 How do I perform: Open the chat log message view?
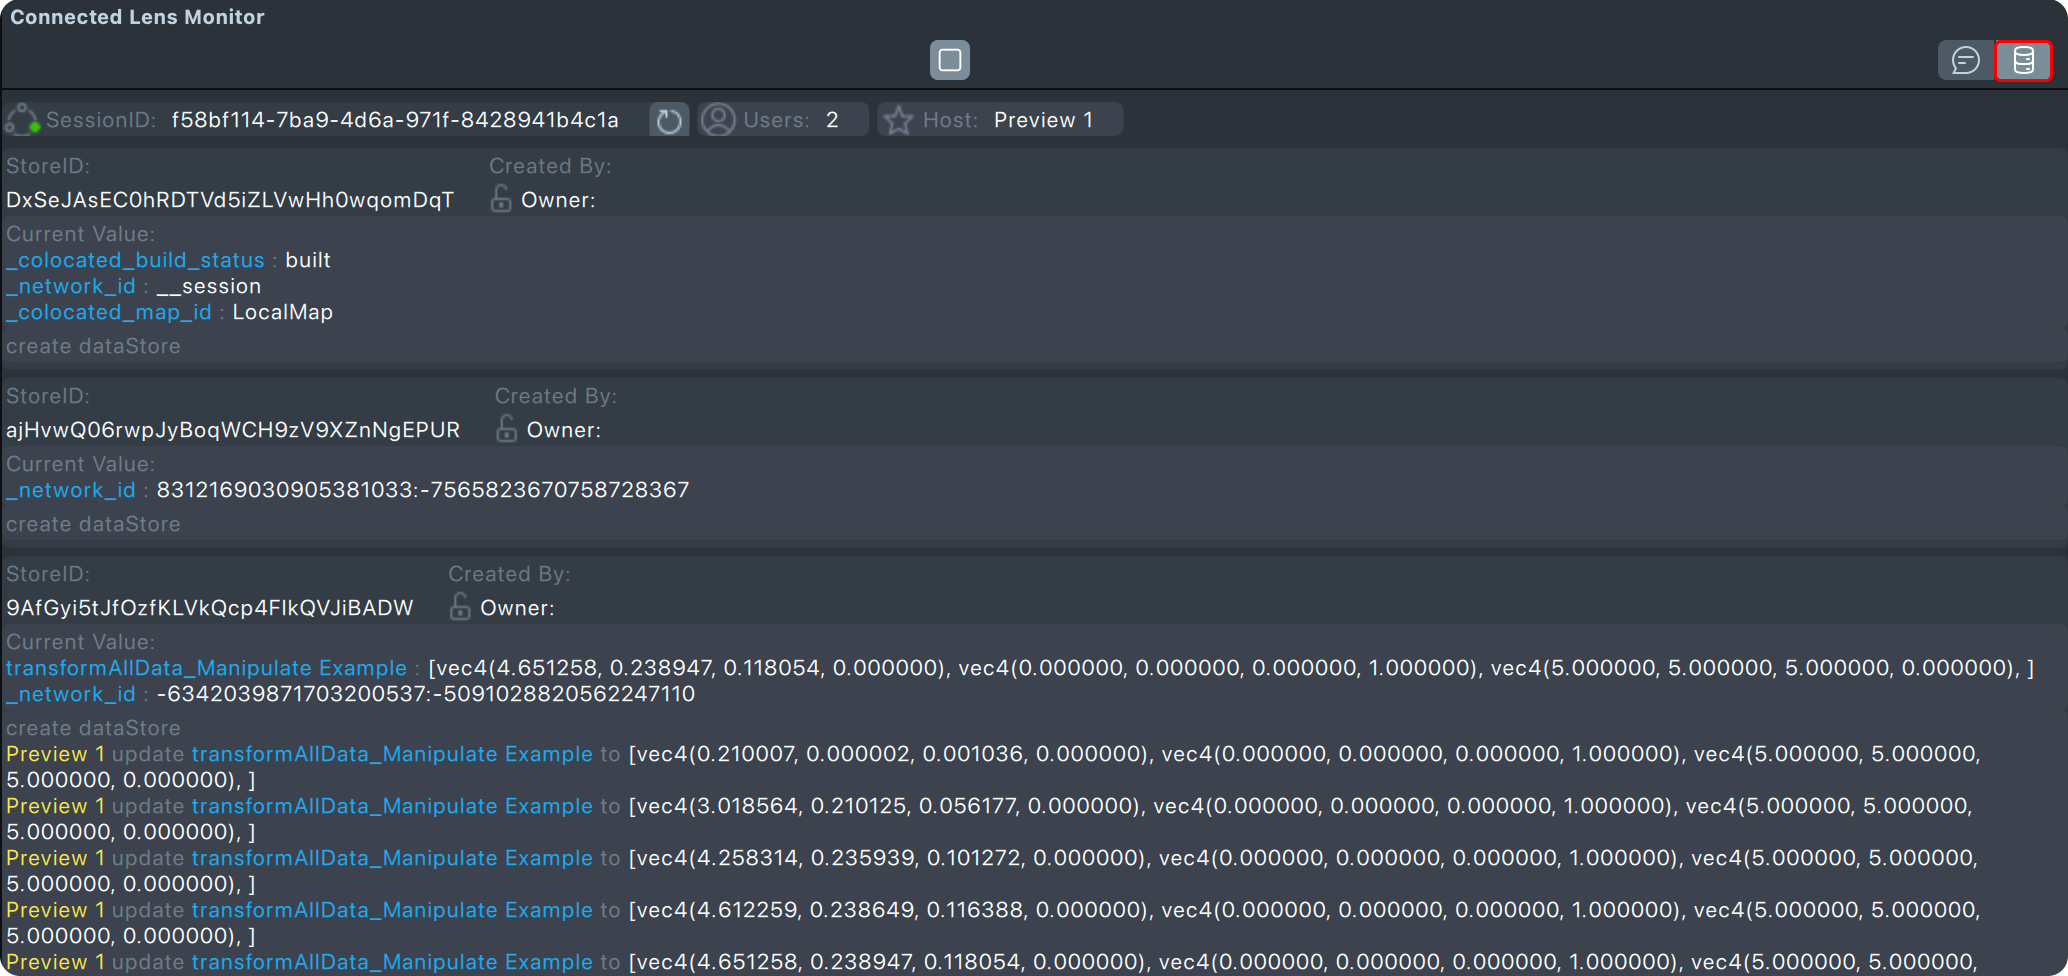1965,61
